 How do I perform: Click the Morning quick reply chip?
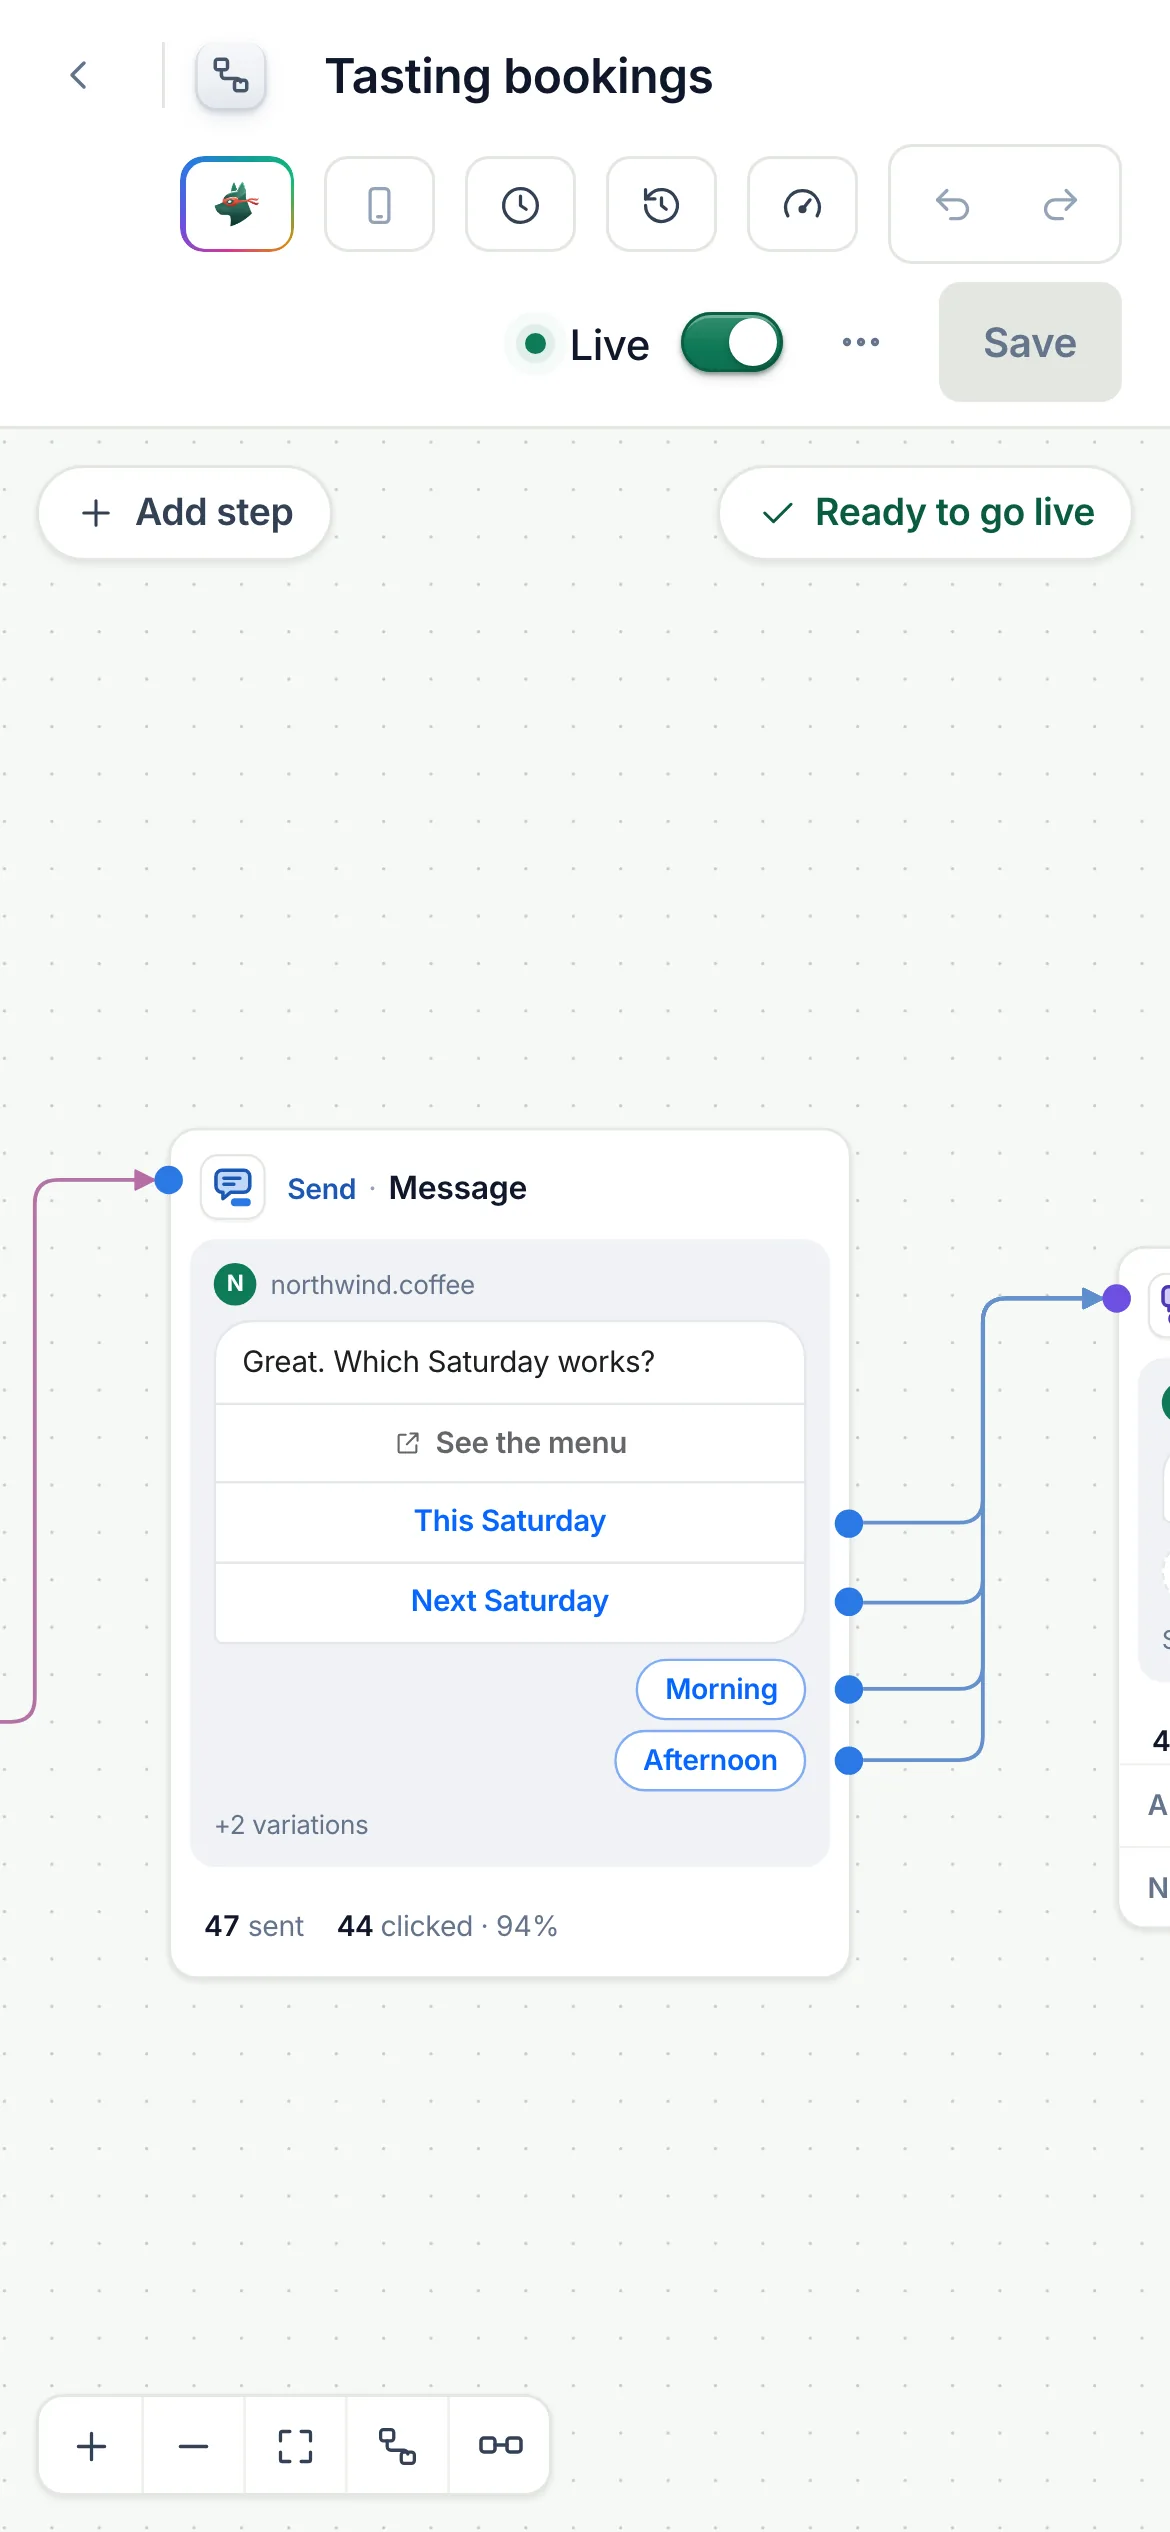tap(721, 1689)
